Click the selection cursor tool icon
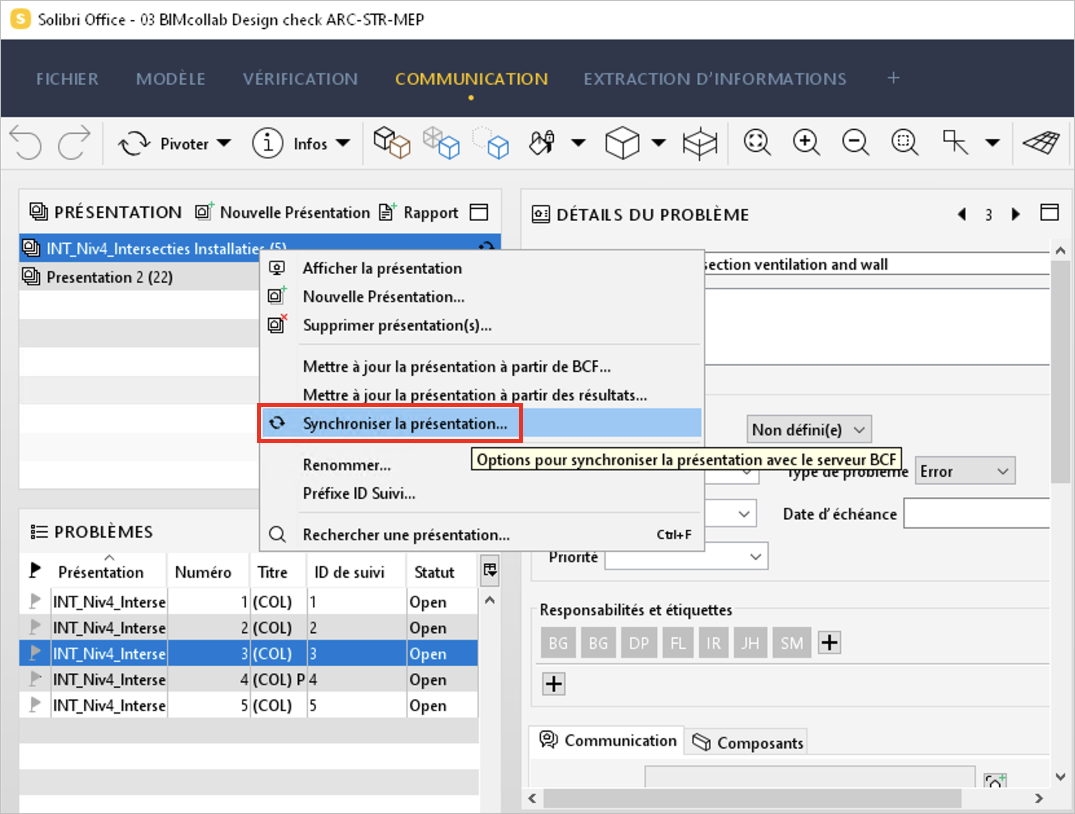The width and height of the screenshot is (1075, 814). [955, 143]
